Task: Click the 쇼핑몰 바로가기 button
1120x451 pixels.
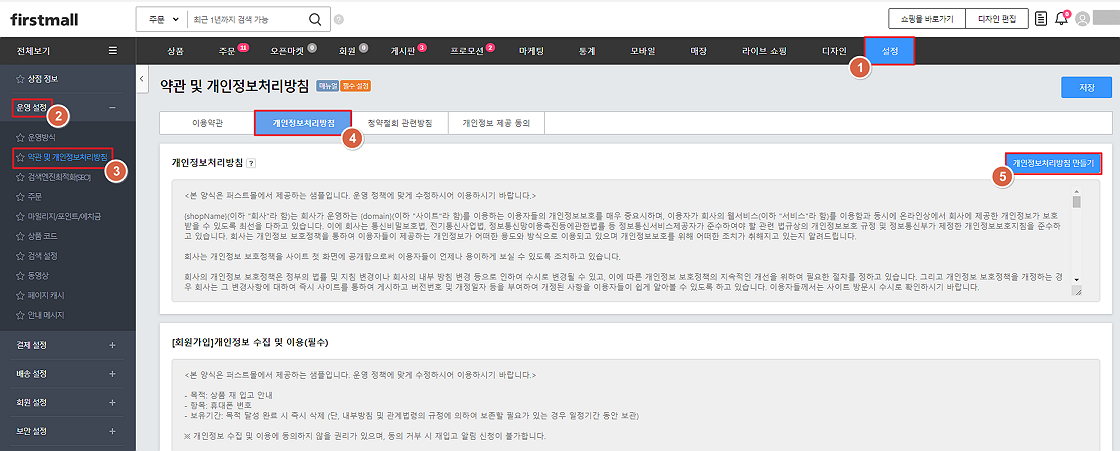Action: tap(926, 19)
